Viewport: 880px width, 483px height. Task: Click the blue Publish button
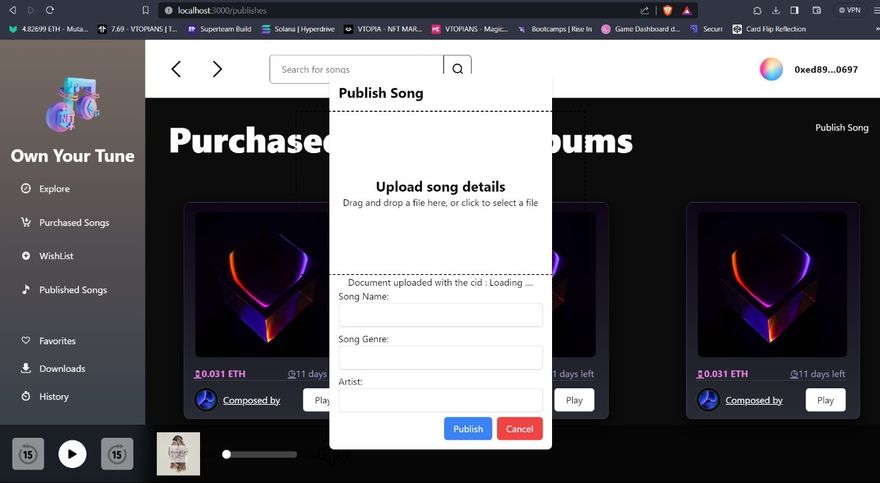468,429
